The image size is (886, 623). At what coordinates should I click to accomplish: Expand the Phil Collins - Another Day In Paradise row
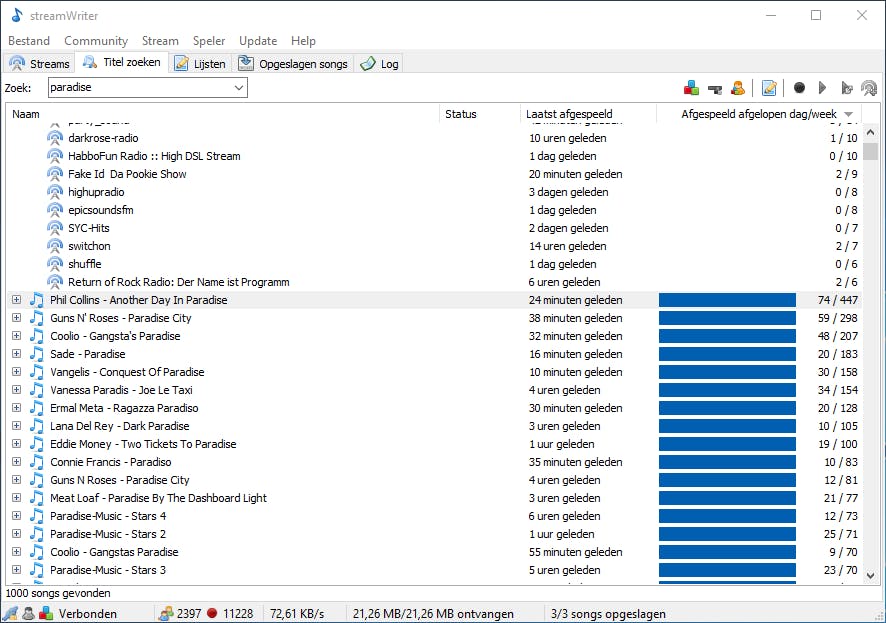[16, 300]
